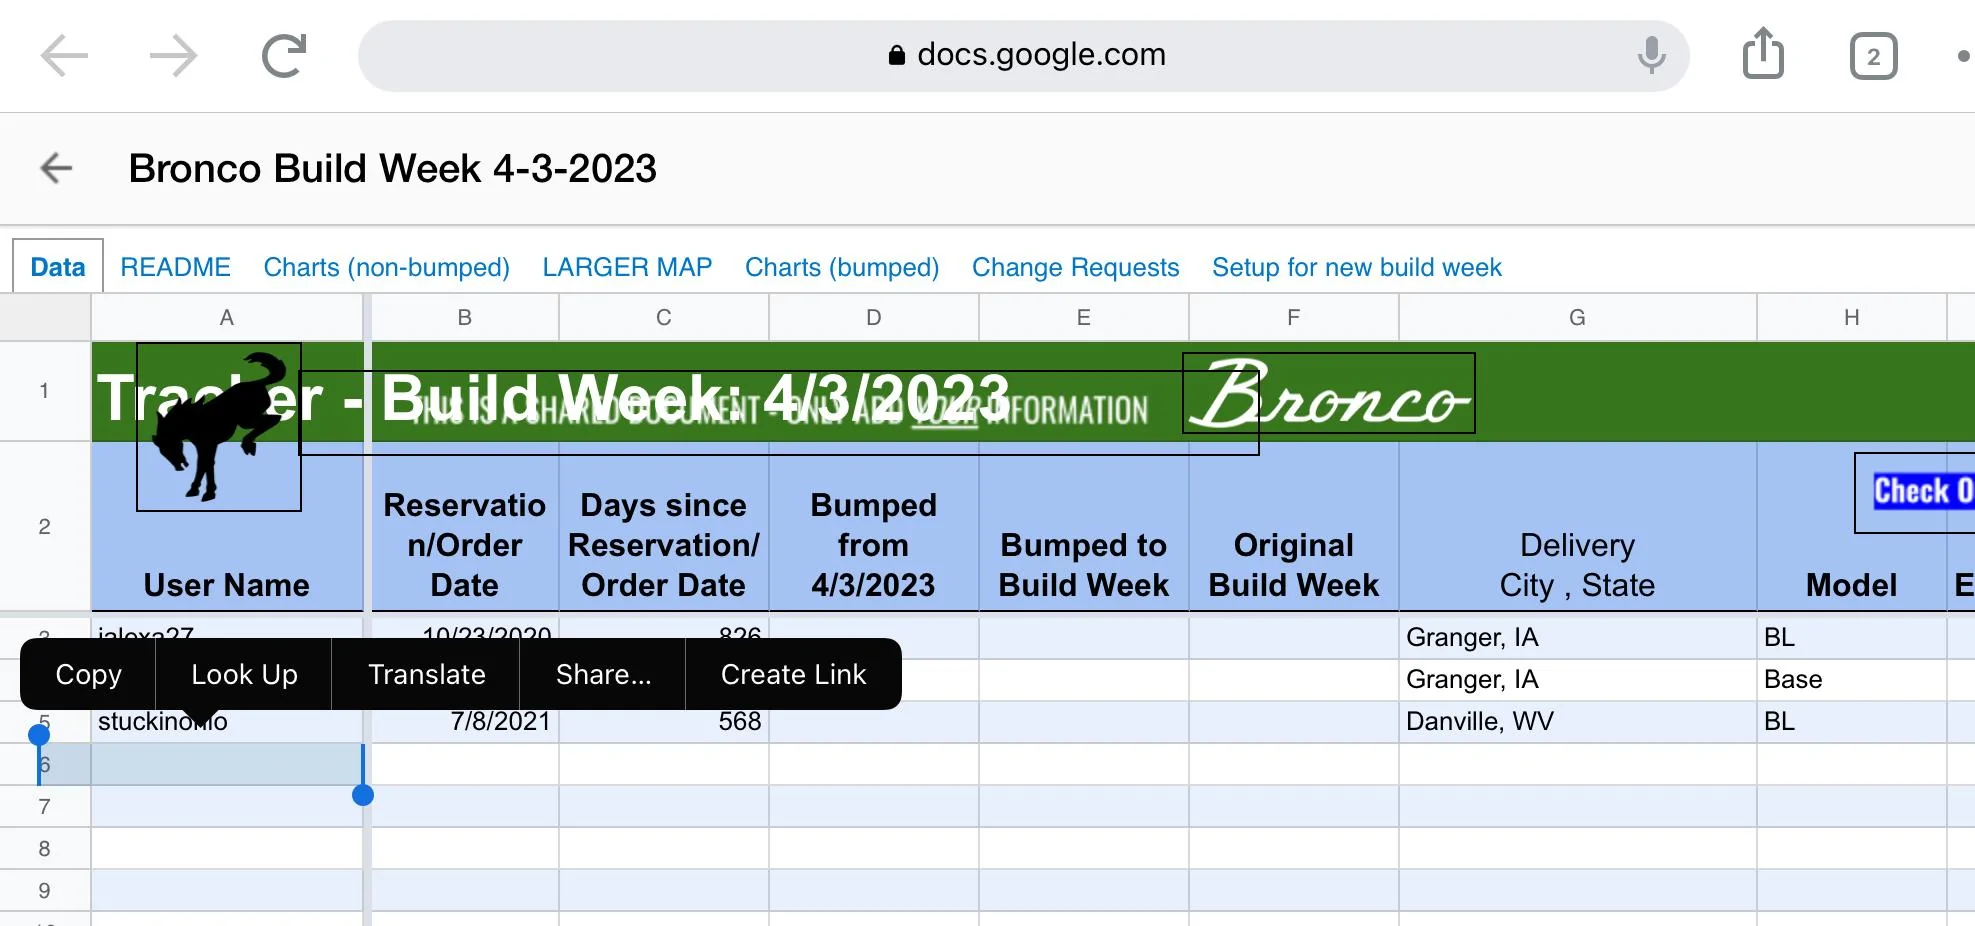This screenshot has width=1975, height=926.
Task: Select column F header
Action: pyautogui.click(x=1294, y=318)
